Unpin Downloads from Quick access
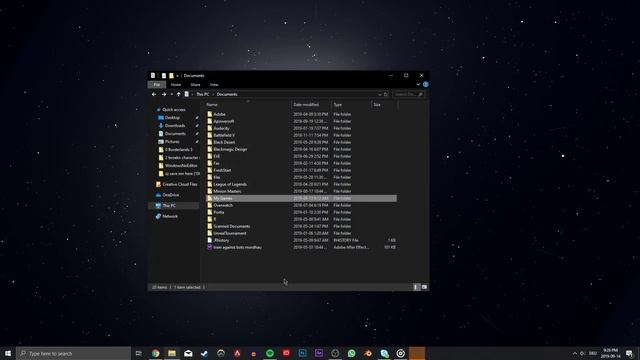 click(197, 126)
